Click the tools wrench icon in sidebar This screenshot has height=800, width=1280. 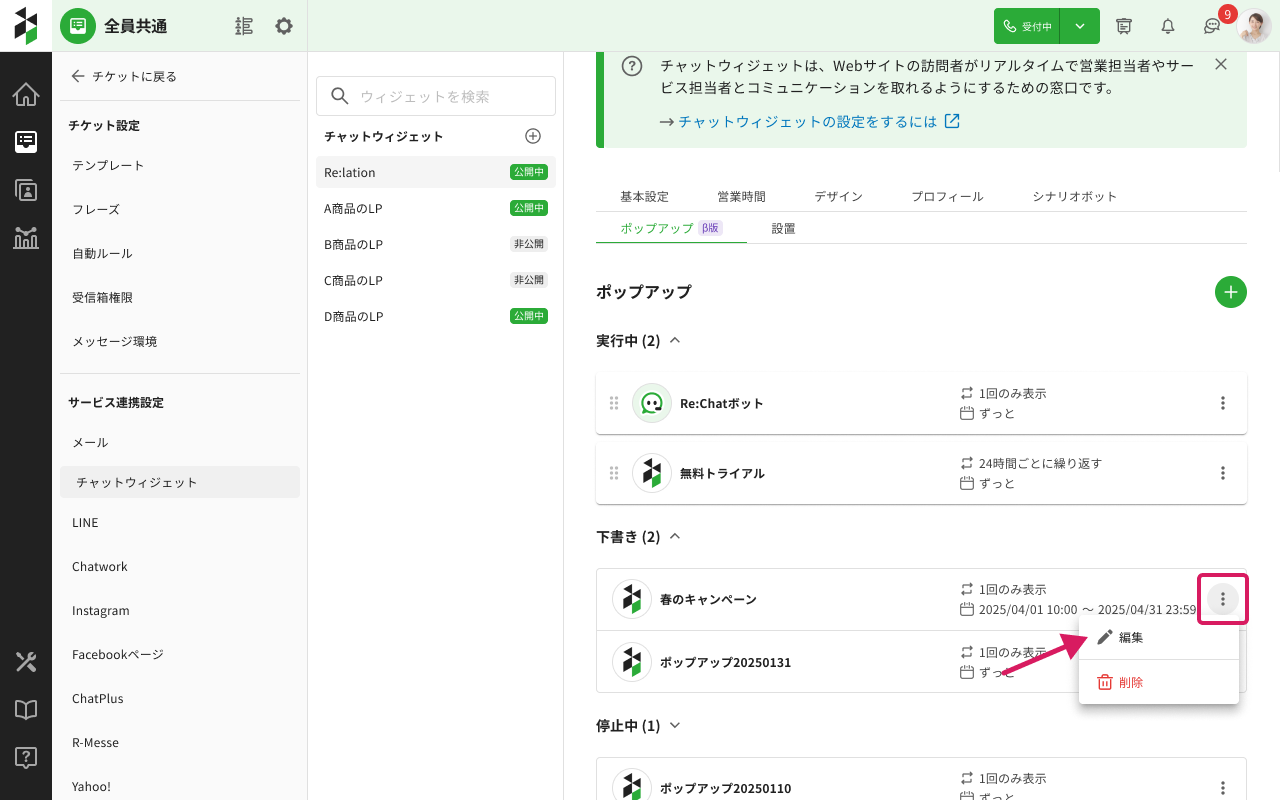point(26,662)
